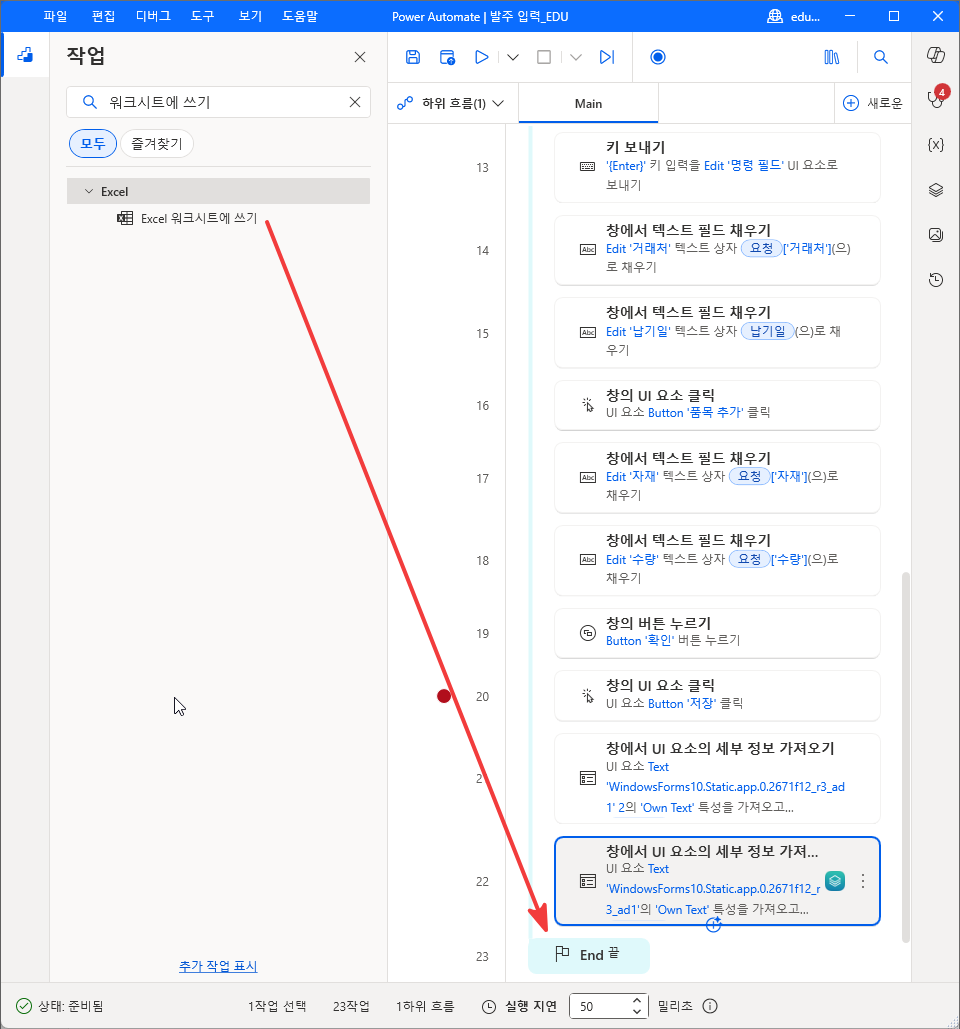Screen dimensions: 960x1029
Task: Toggle the breakpoint dot on line 20
Action: [x=444, y=696]
